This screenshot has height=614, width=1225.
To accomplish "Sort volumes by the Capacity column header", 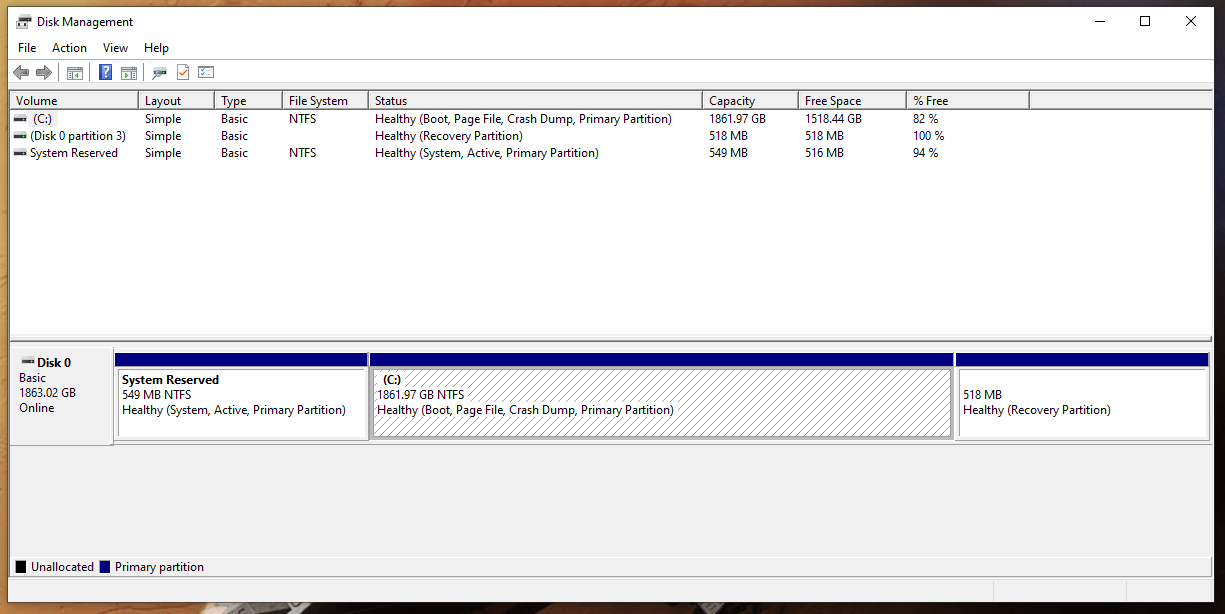I will (x=749, y=100).
